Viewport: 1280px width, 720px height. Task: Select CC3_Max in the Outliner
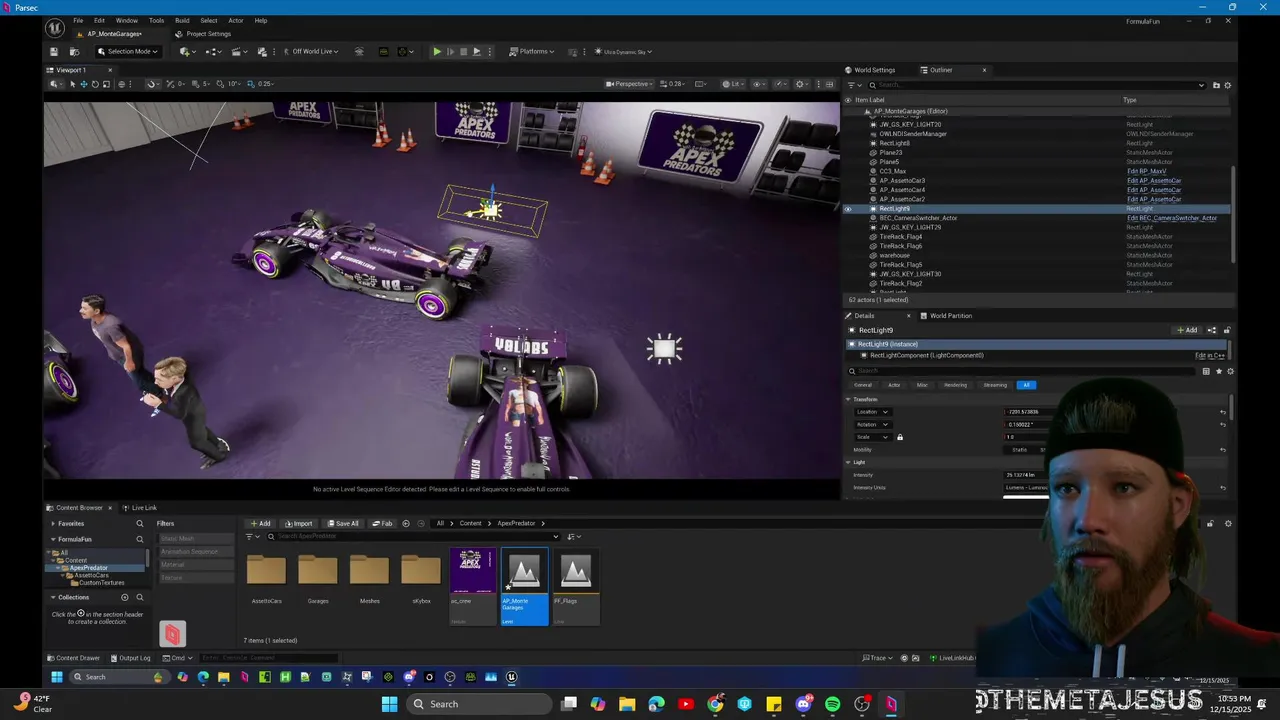pos(892,171)
